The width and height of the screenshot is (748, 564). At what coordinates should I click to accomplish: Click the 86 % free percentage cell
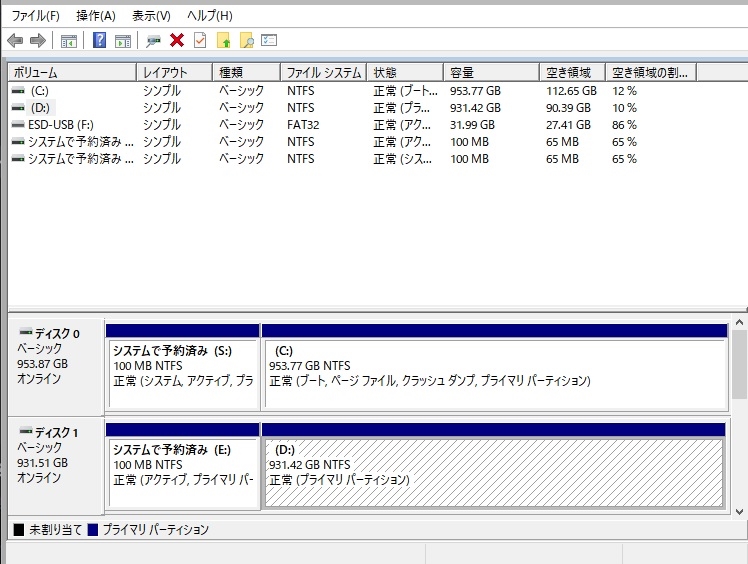[x=624, y=125]
